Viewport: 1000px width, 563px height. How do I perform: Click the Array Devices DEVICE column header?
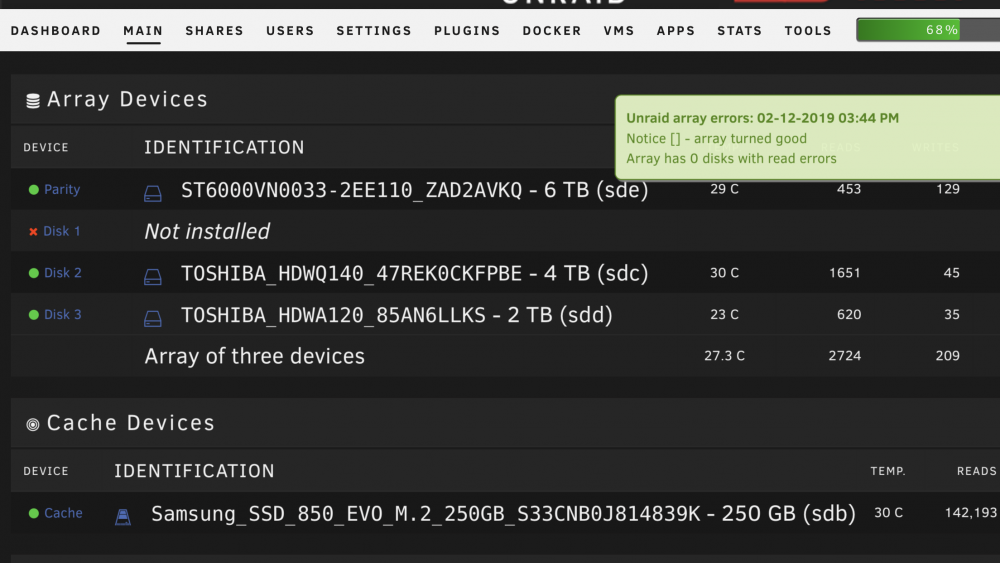pyautogui.click(x=46, y=147)
